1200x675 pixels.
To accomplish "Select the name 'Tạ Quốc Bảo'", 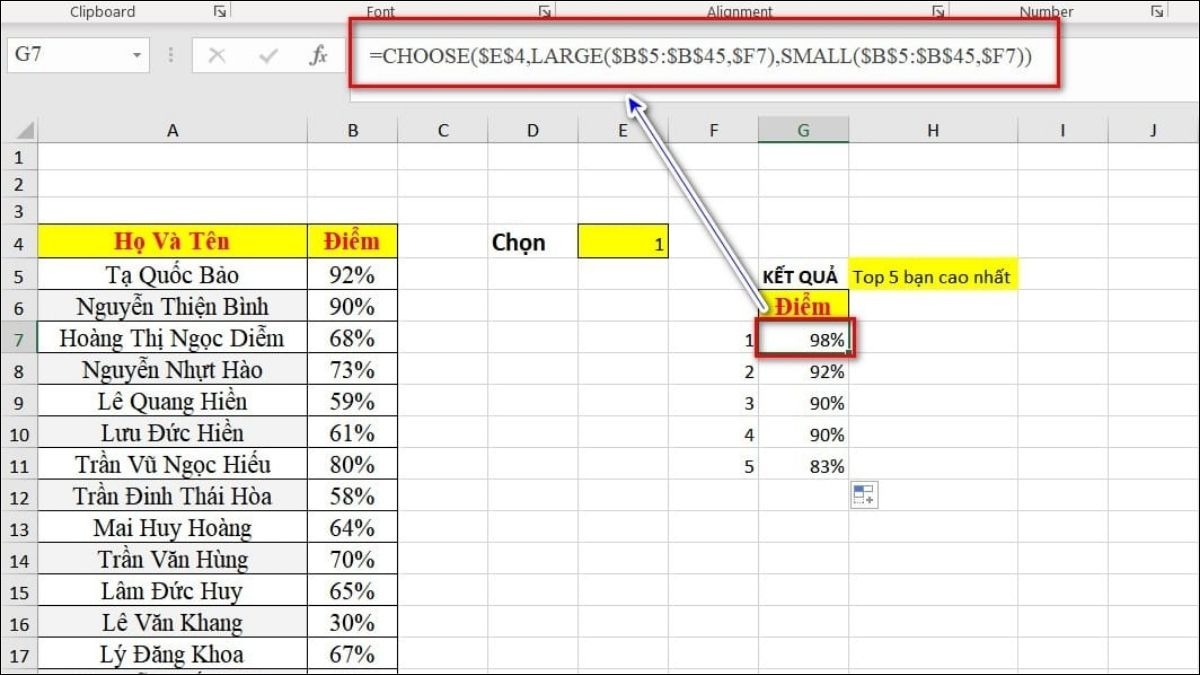I will coord(173,275).
